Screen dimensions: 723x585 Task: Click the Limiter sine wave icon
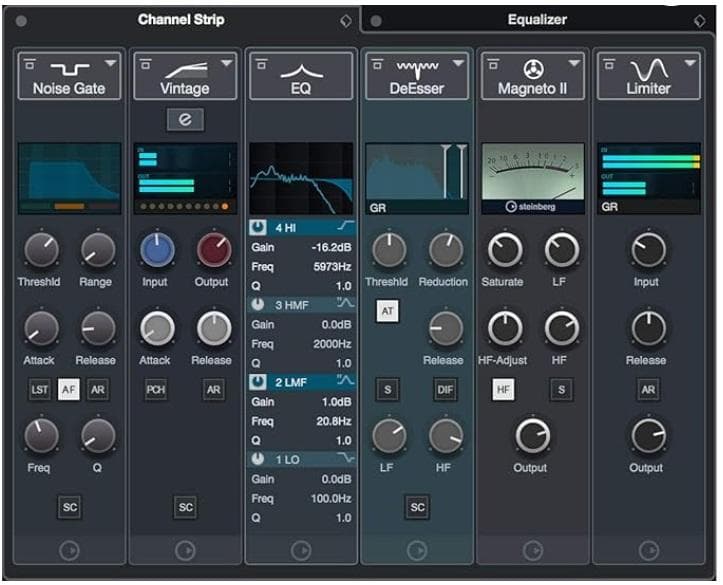(649, 70)
